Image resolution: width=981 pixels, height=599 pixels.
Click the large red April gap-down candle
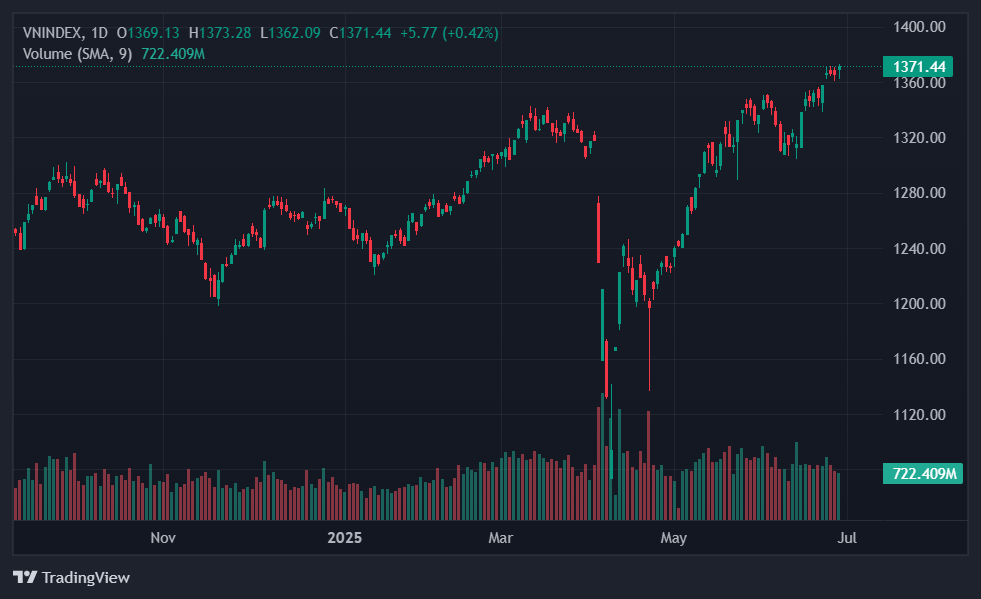pos(598,230)
